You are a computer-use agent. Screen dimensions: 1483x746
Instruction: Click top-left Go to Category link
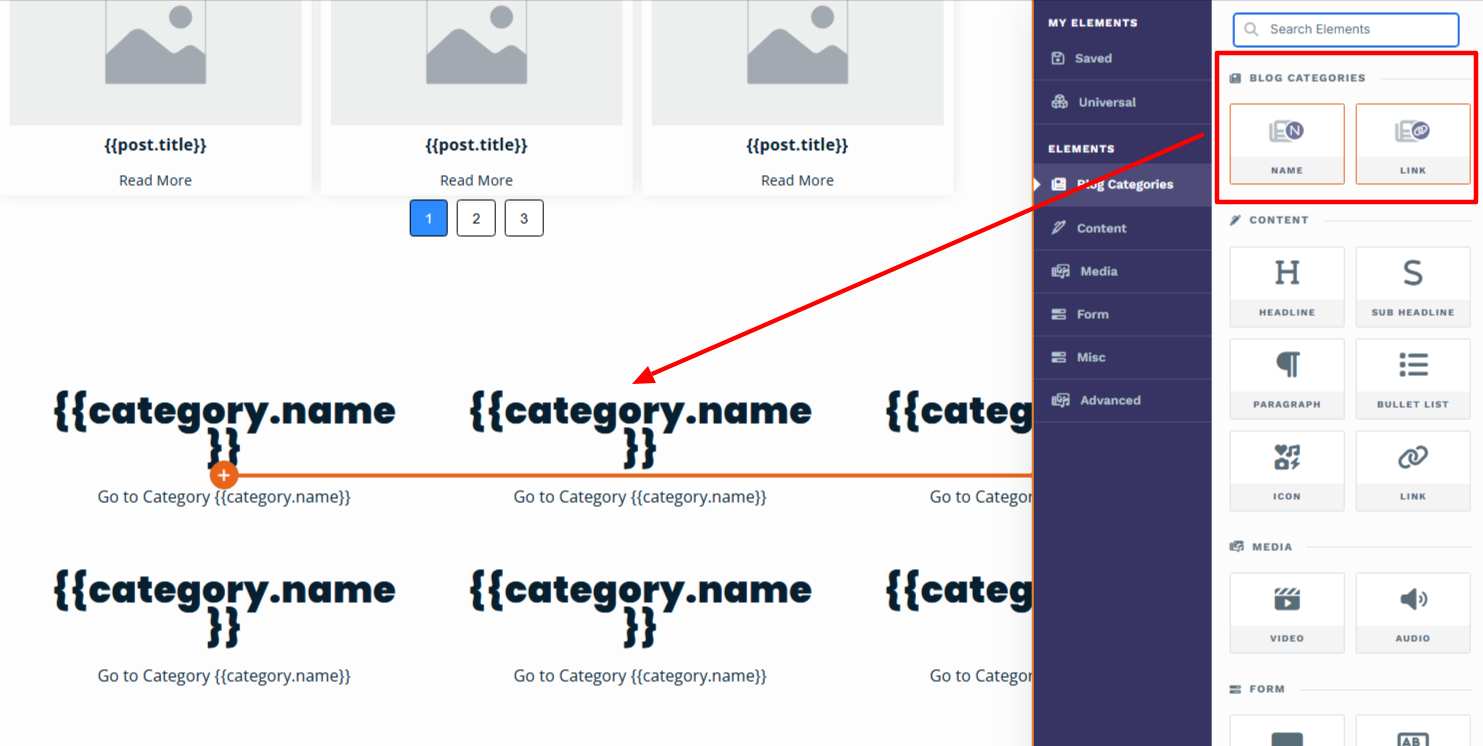224,497
